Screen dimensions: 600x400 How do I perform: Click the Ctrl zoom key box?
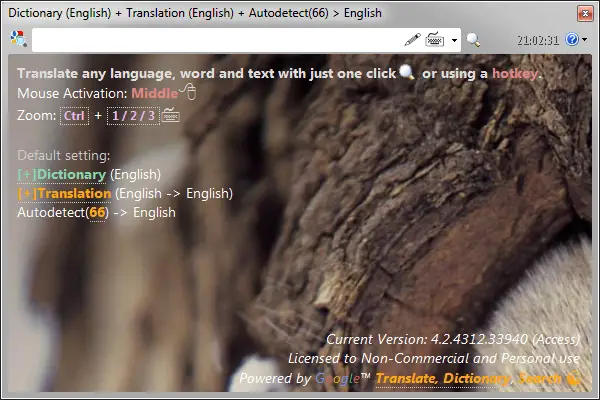pos(74,116)
